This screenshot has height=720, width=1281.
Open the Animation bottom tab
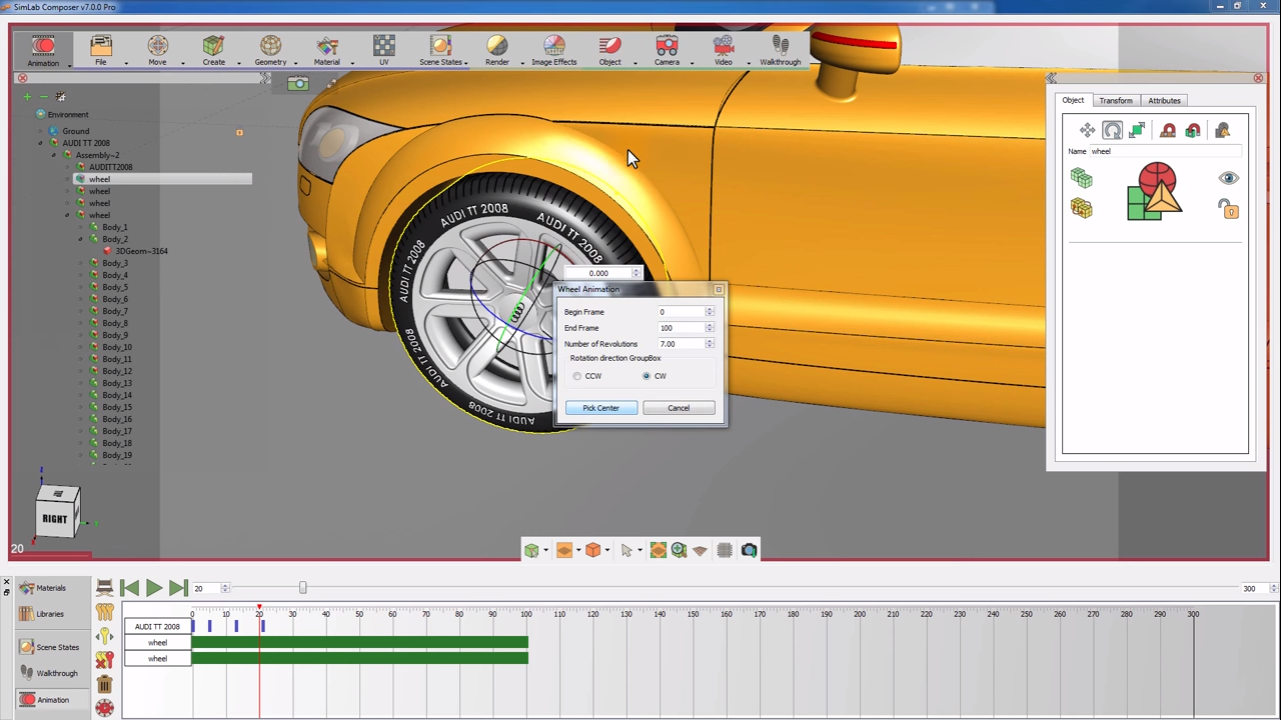tap(45, 700)
